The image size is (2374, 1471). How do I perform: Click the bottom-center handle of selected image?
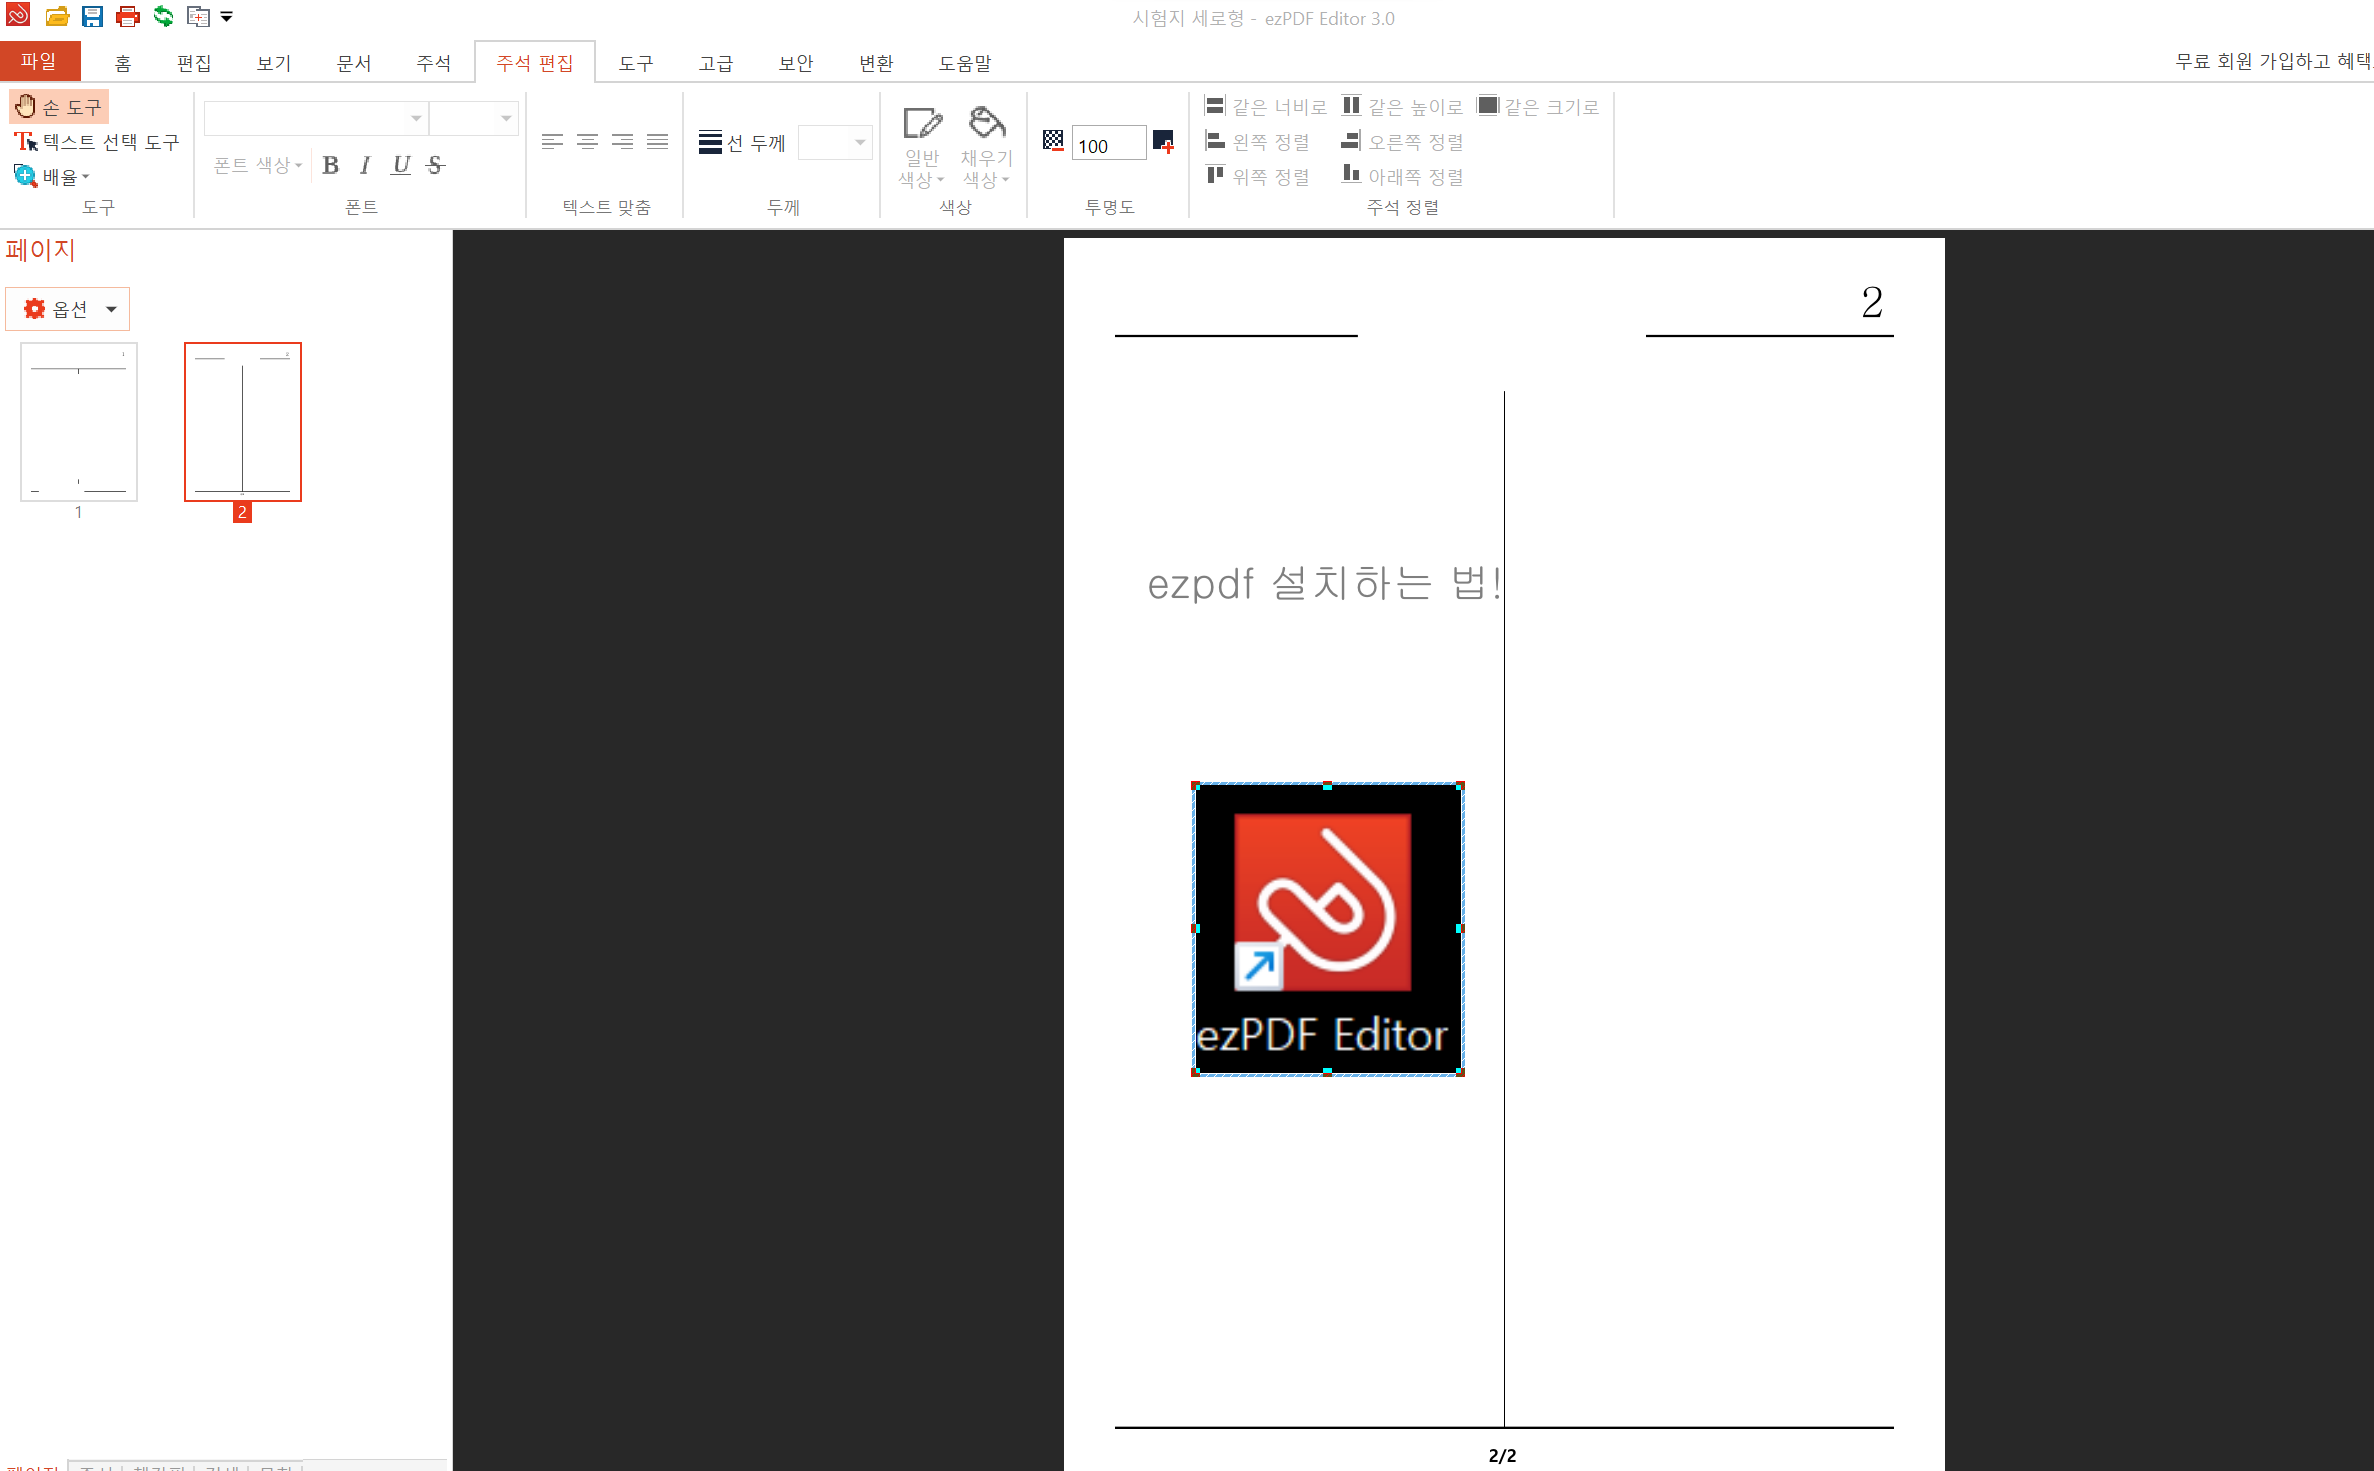tap(1327, 1072)
